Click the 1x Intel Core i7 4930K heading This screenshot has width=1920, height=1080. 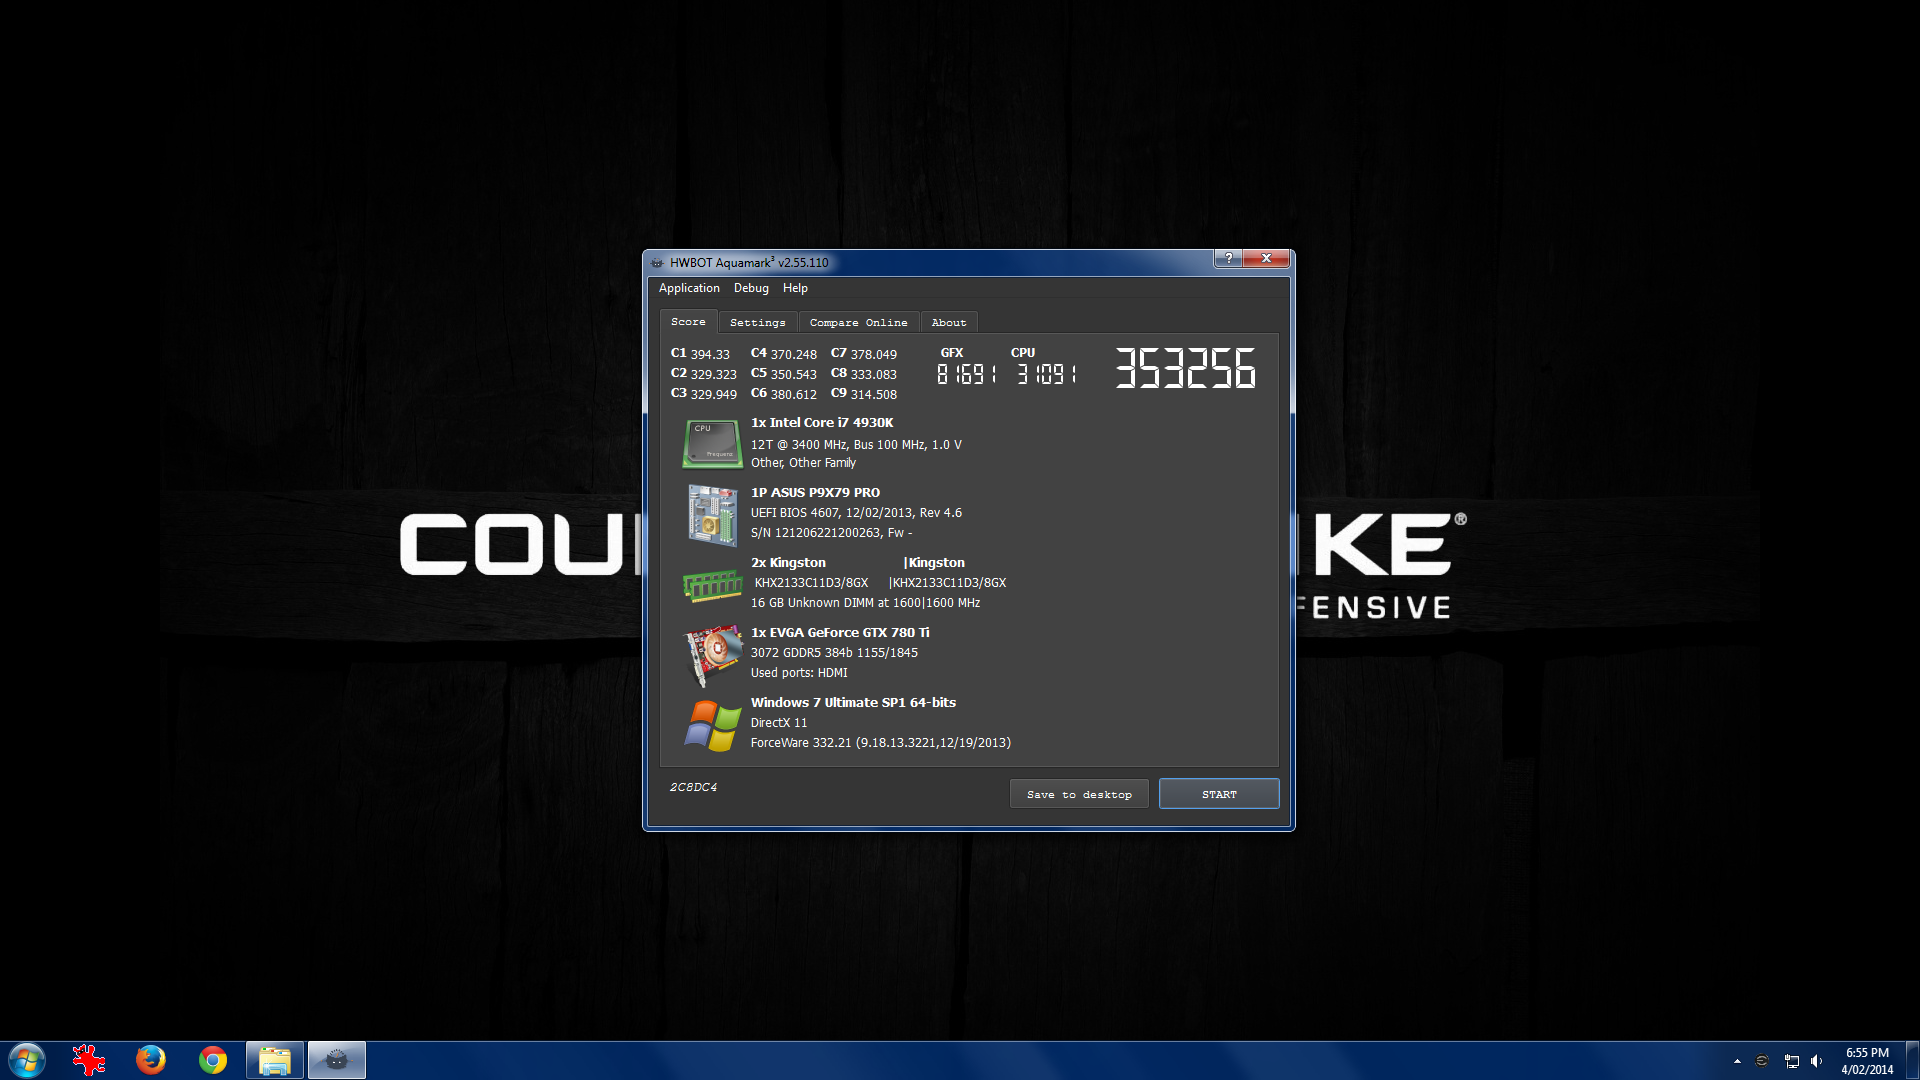click(822, 423)
